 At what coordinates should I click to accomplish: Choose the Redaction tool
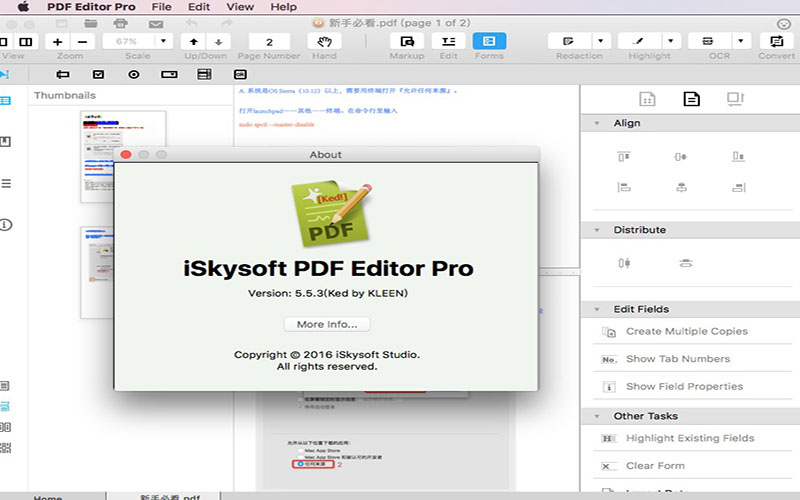569,41
